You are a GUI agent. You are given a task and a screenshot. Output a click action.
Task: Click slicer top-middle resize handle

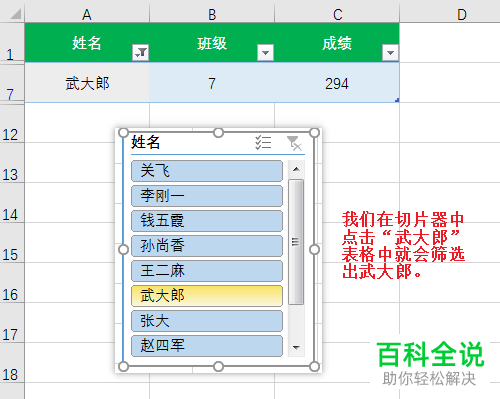[218, 133]
